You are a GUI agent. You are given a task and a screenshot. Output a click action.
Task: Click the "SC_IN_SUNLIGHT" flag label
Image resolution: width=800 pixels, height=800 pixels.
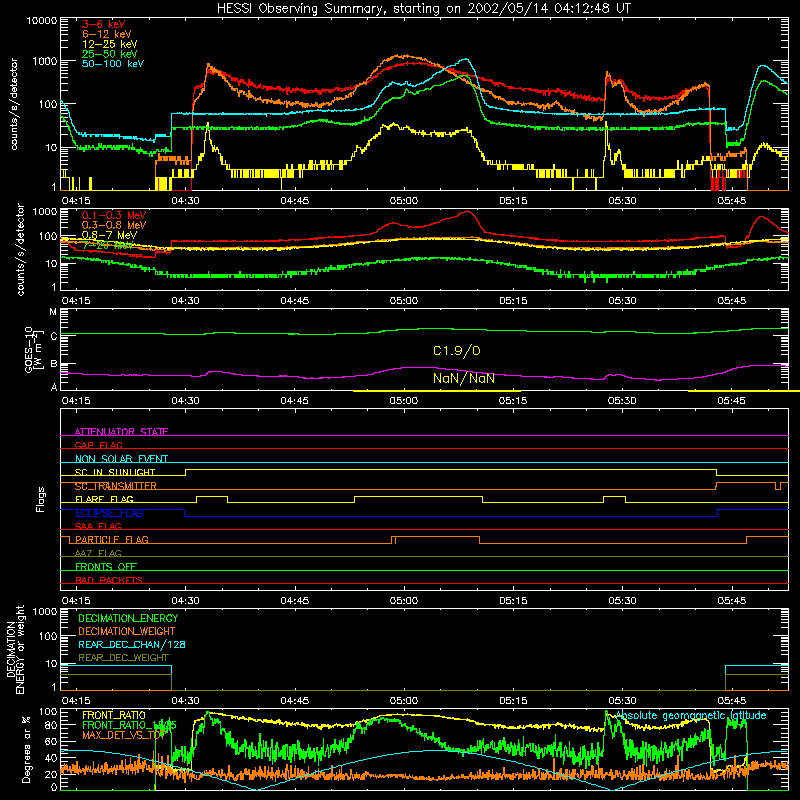pos(115,472)
